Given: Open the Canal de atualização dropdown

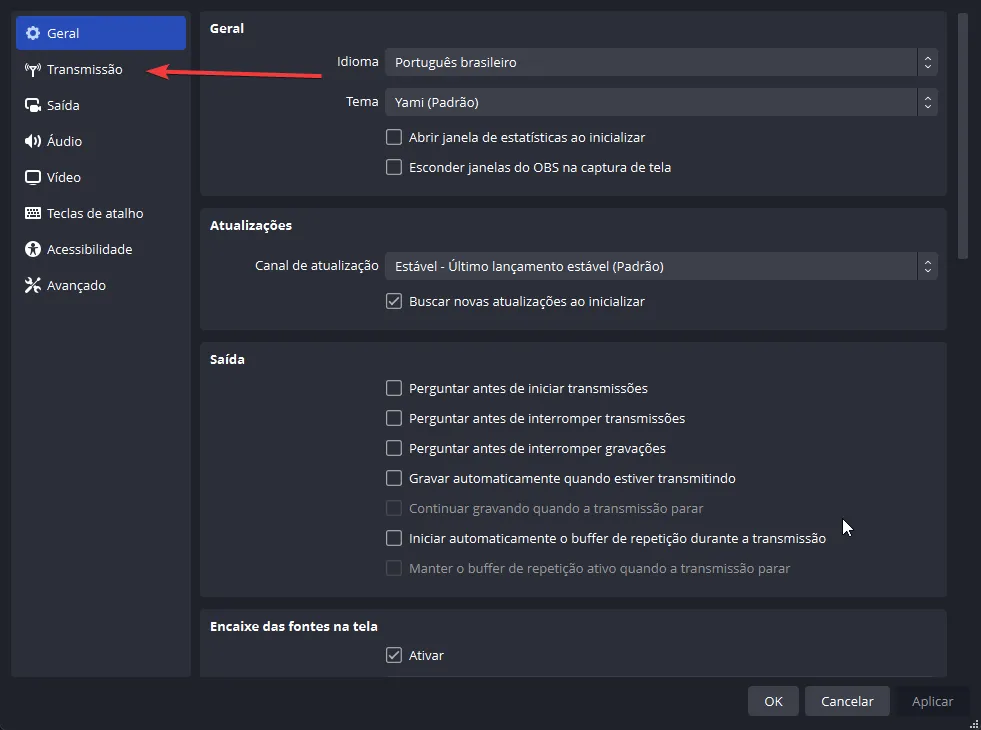Looking at the screenshot, I should pyautogui.click(x=661, y=266).
